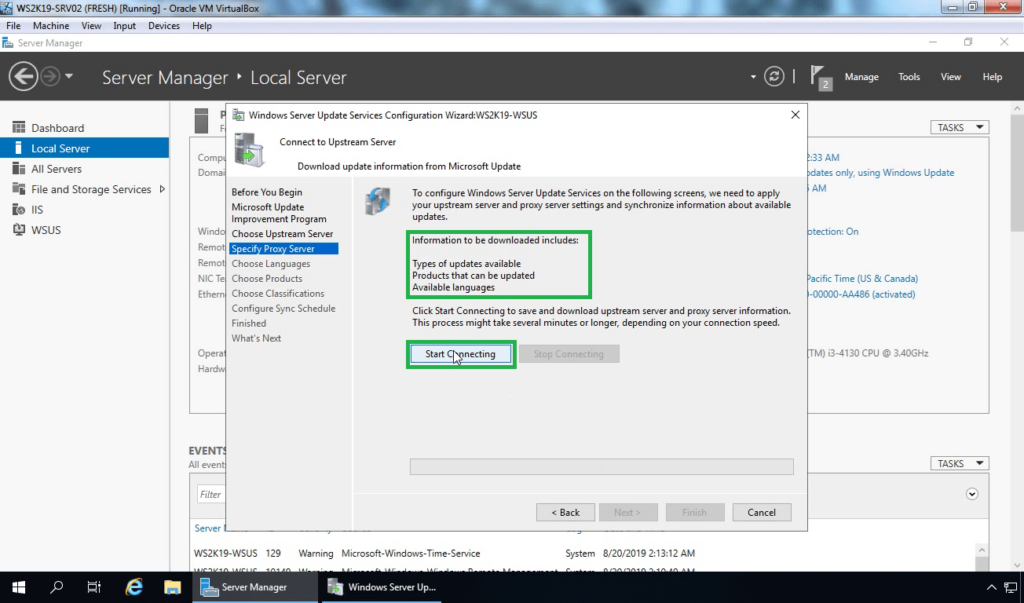Refresh Server Manager with the refresh icon
The width and height of the screenshot is (1024, 603).
tap(774, 76)
